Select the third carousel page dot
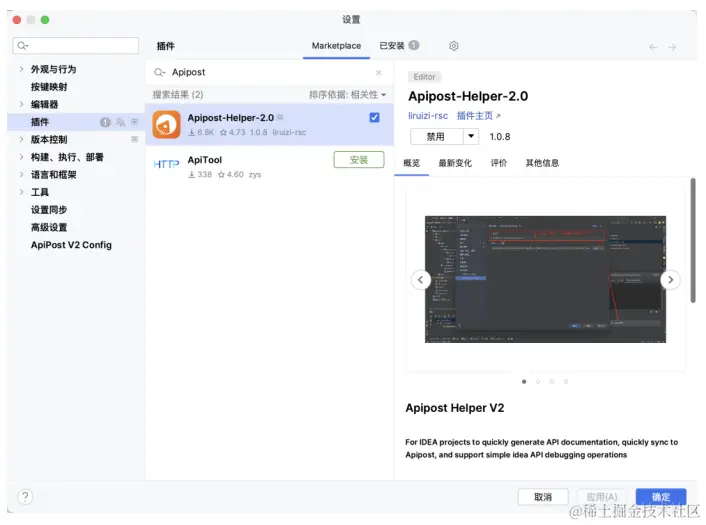Screen dimensions: 706x525 [x=552, y=381]
